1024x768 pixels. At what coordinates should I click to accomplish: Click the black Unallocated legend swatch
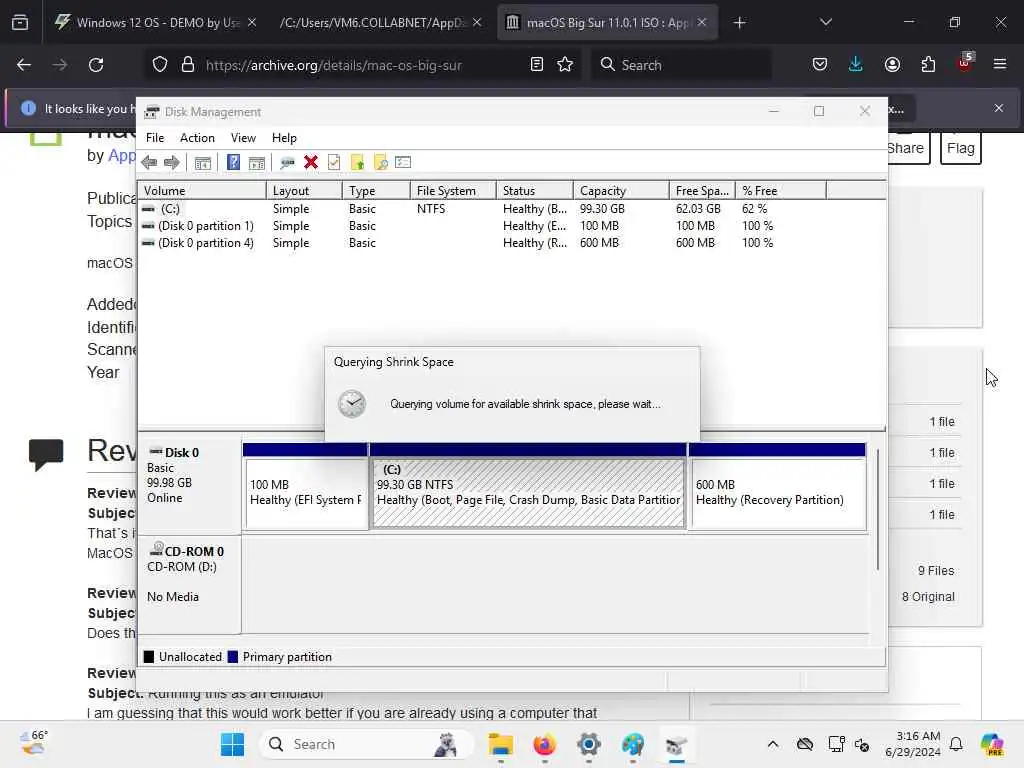[149, 657]
